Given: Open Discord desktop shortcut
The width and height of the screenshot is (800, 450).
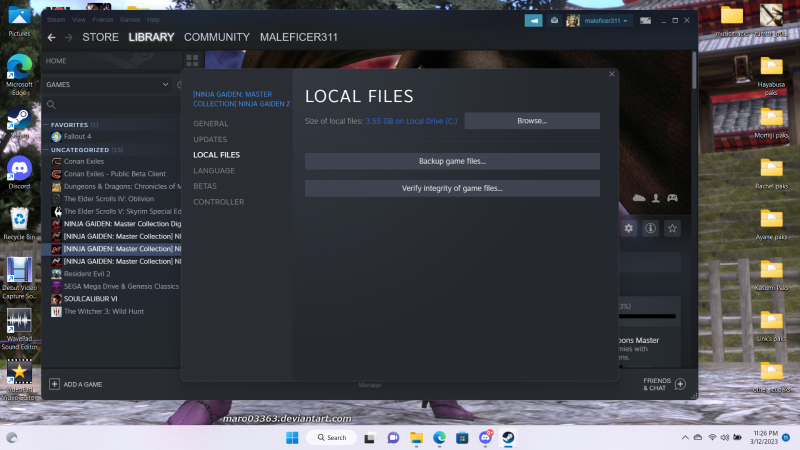Looking at the screenshot, I should coord(19,173).
